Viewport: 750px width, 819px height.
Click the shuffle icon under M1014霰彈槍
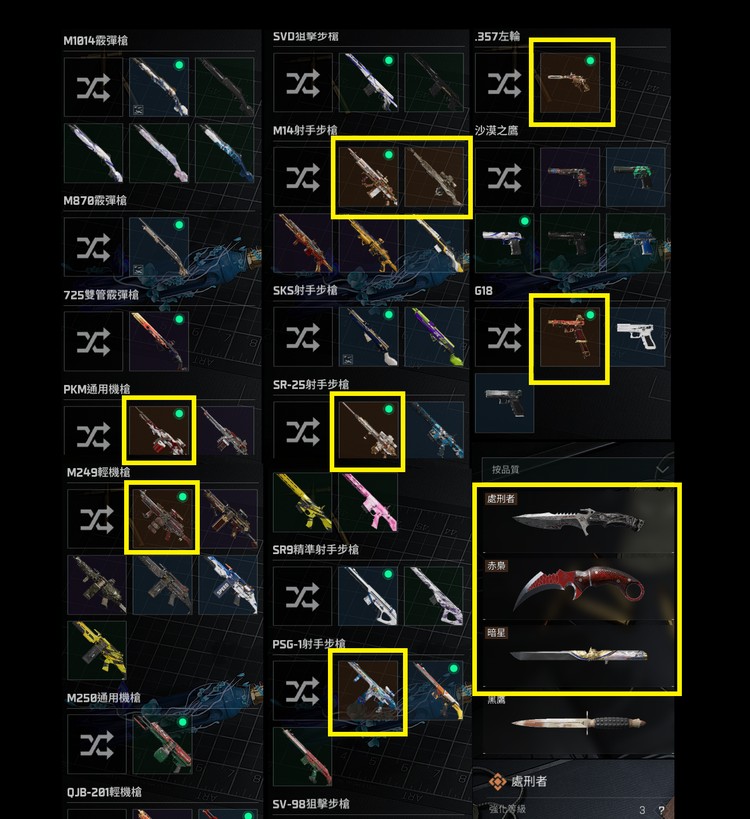pos(93,87)
